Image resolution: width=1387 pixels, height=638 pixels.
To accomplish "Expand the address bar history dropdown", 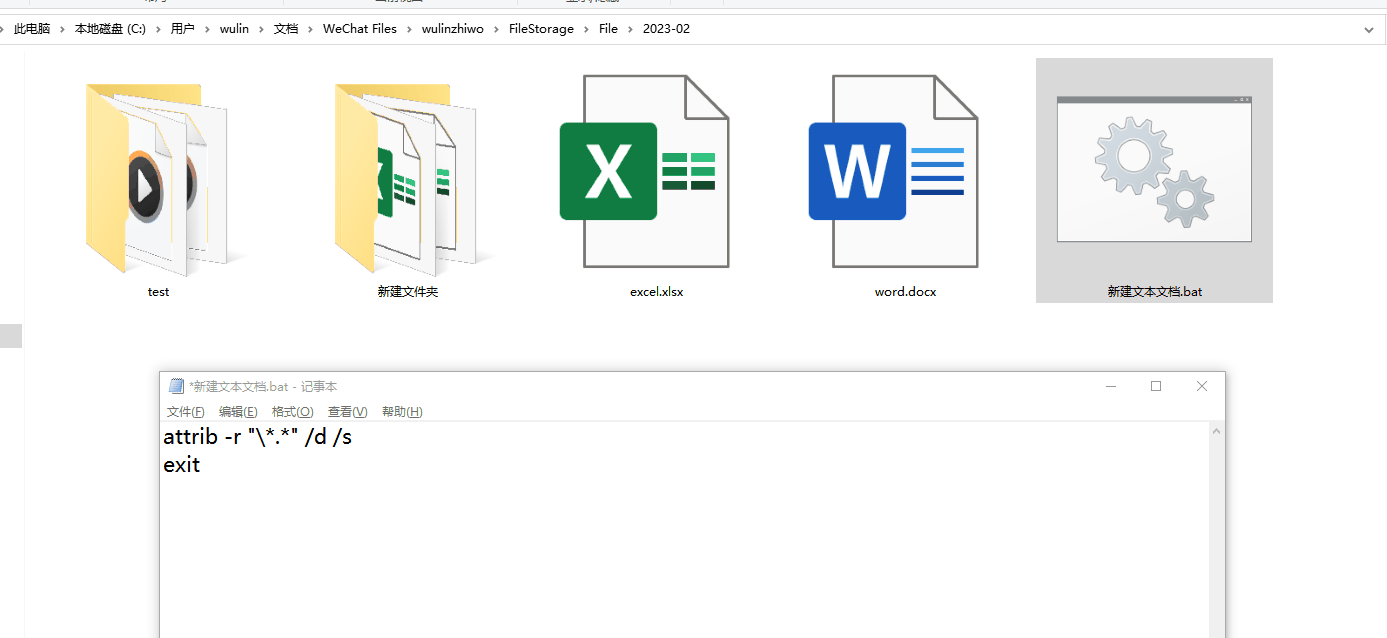I will click(x=1369, y=29).
